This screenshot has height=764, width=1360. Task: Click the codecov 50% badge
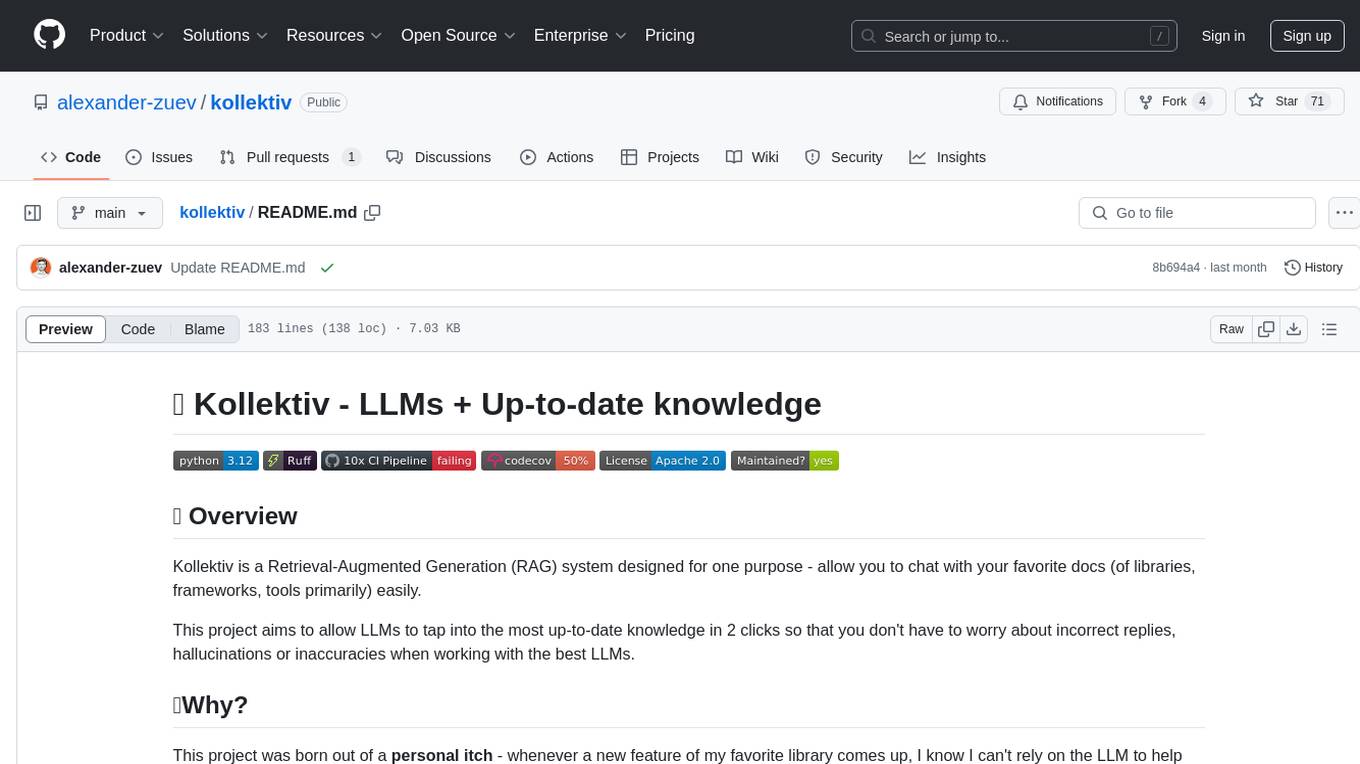point(538,461)
